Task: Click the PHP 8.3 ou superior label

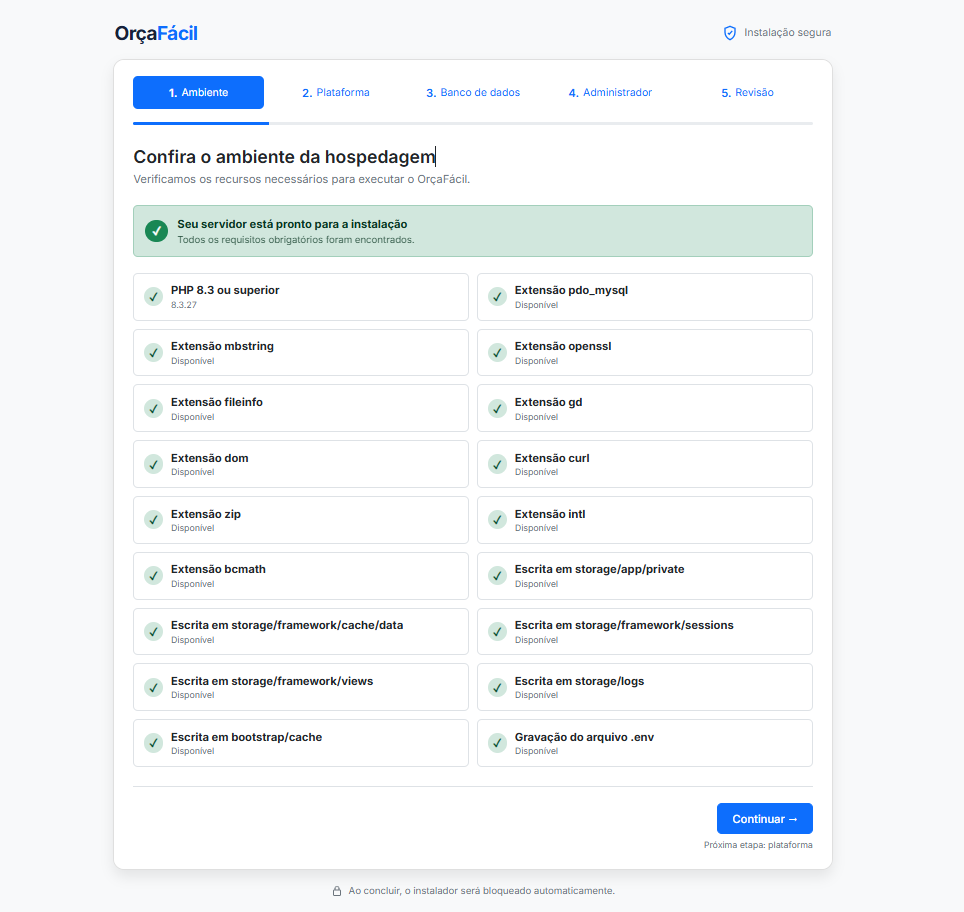Action: (x=225, y=290)
